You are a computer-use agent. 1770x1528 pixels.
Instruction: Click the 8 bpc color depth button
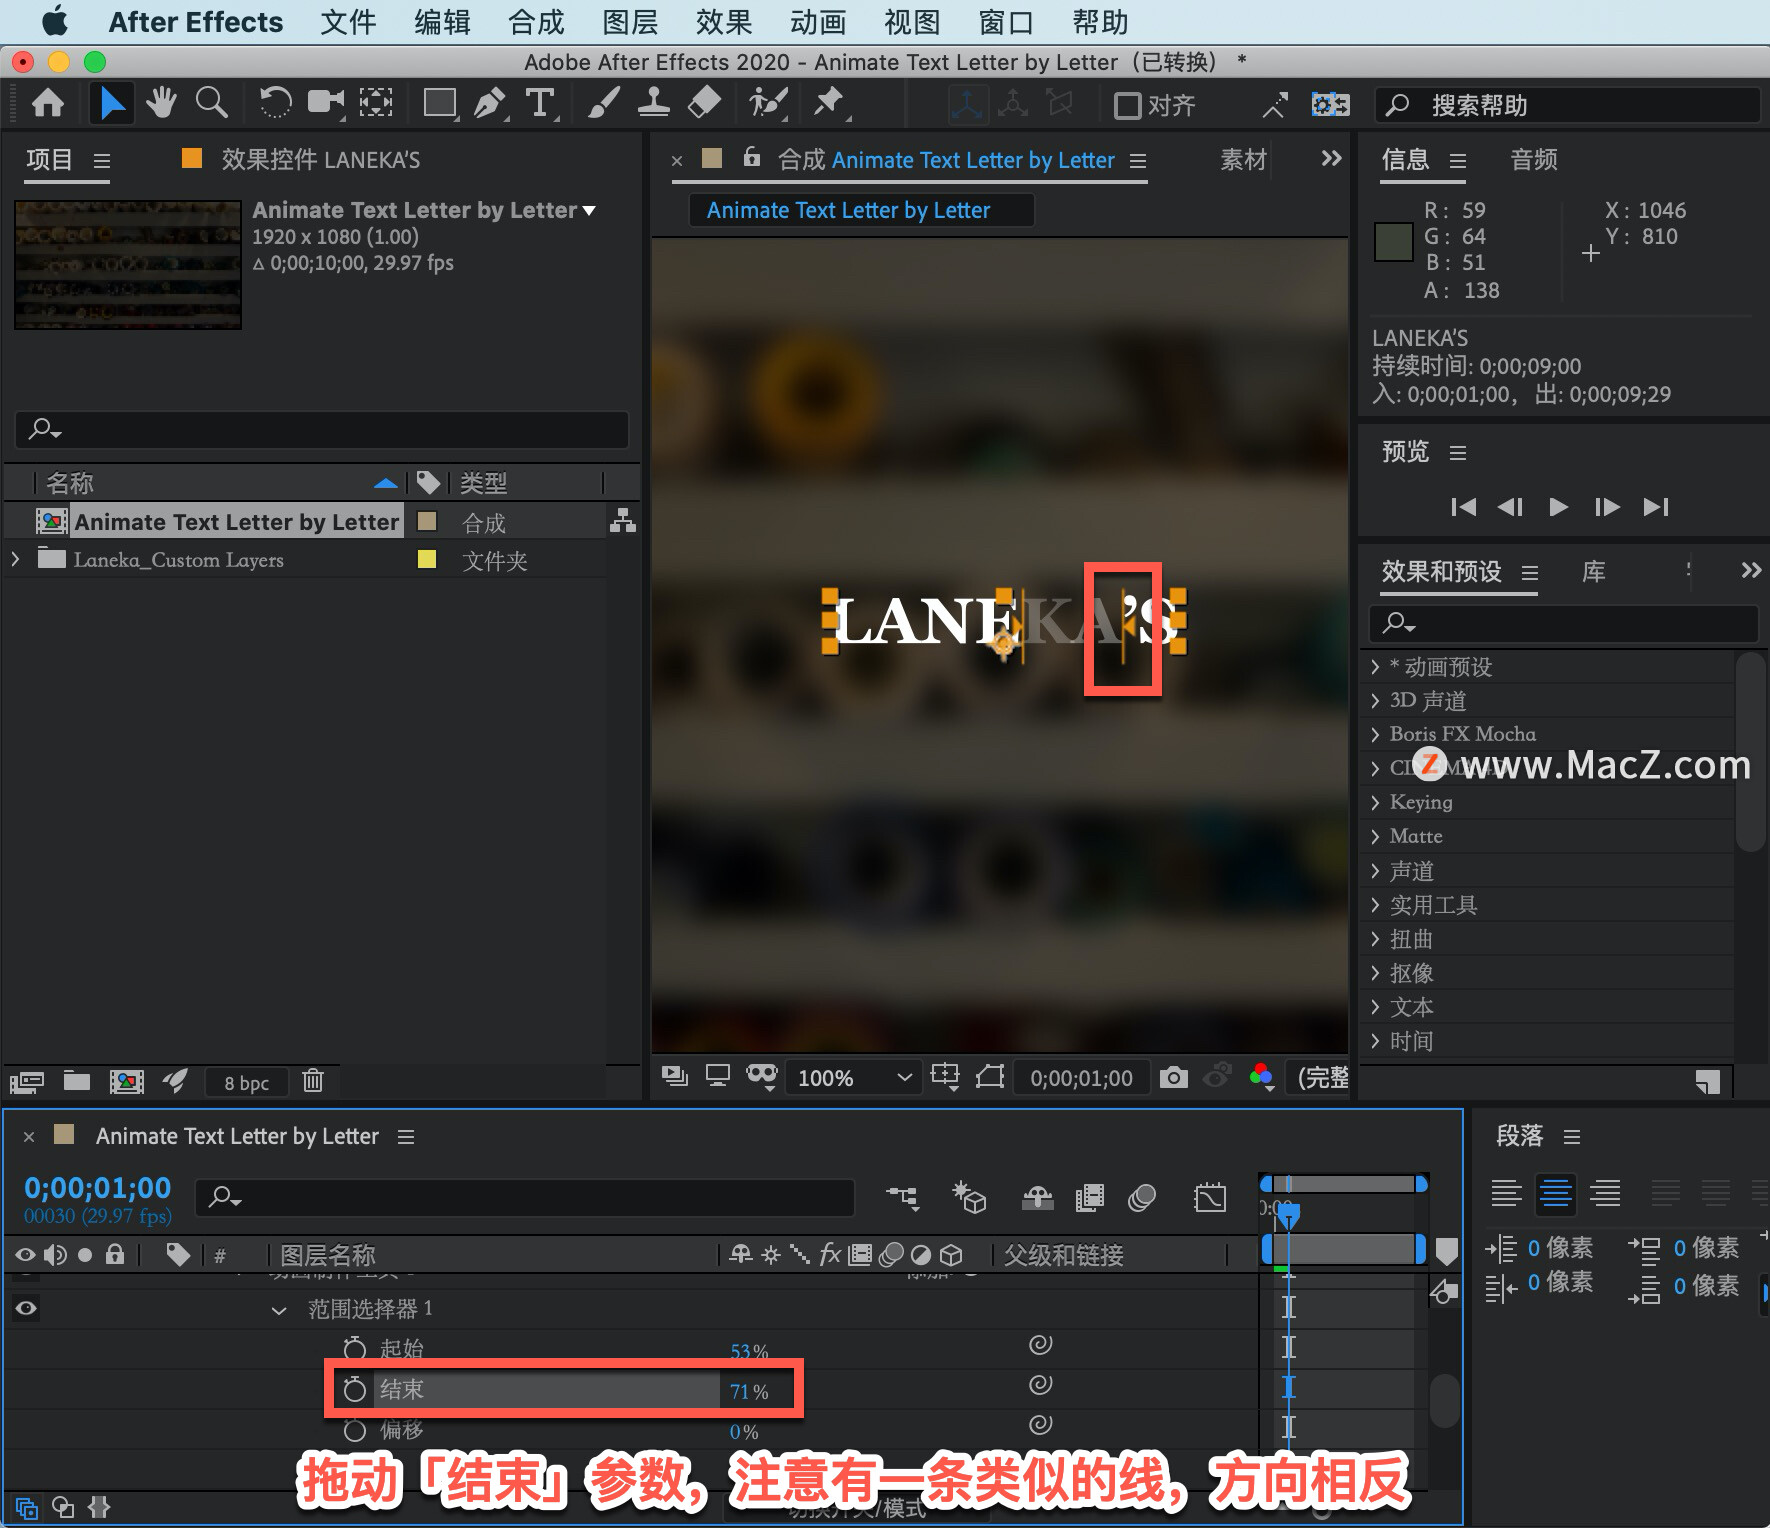click(x=246, y=1082)
